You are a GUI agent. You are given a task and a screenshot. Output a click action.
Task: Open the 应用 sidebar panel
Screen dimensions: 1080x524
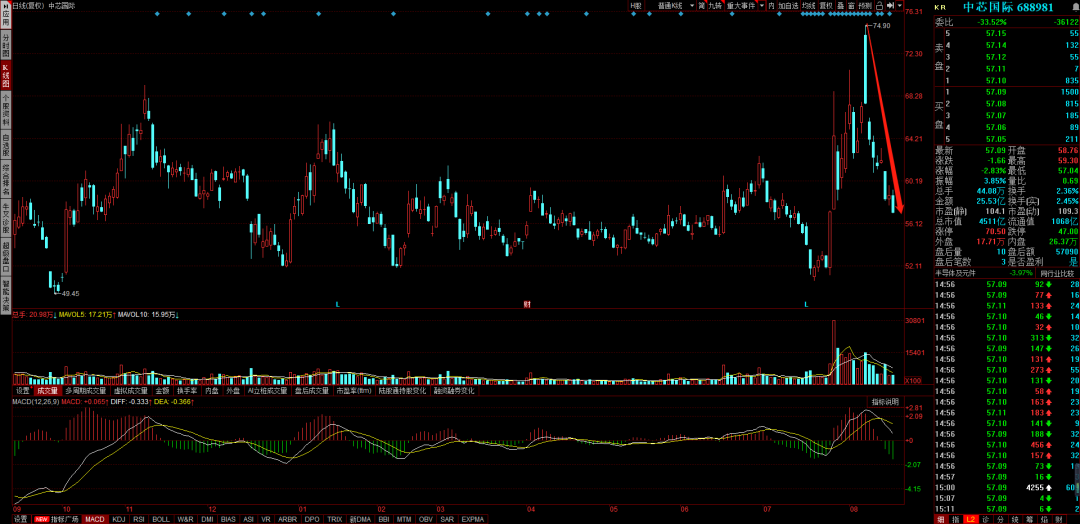6,15
